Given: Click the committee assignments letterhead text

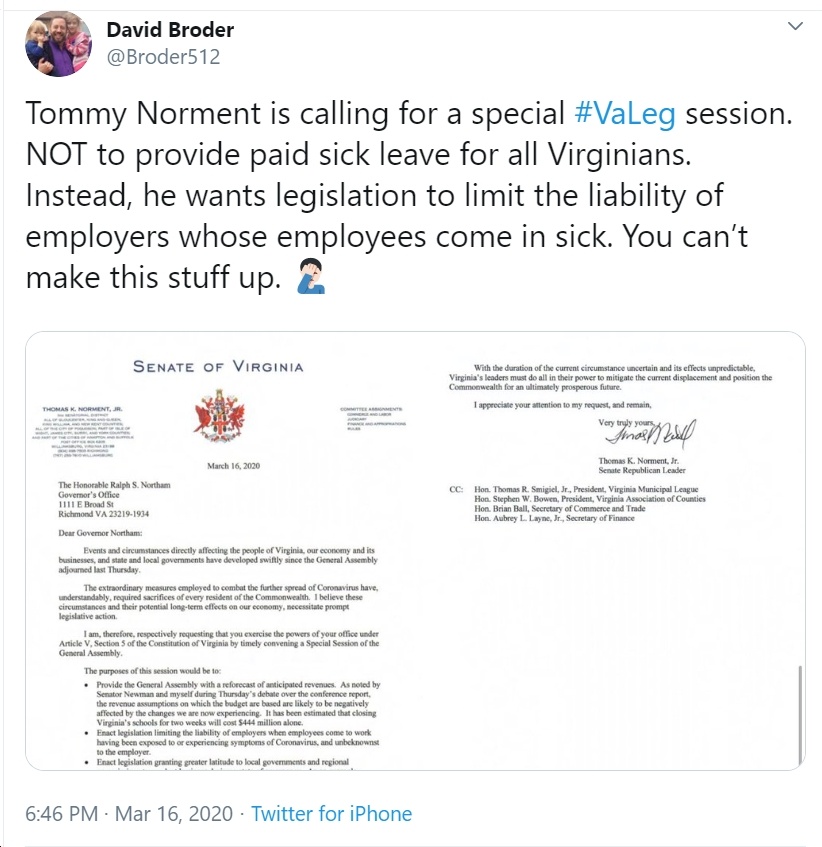Looking at the screenshot, I should (373, 419).
